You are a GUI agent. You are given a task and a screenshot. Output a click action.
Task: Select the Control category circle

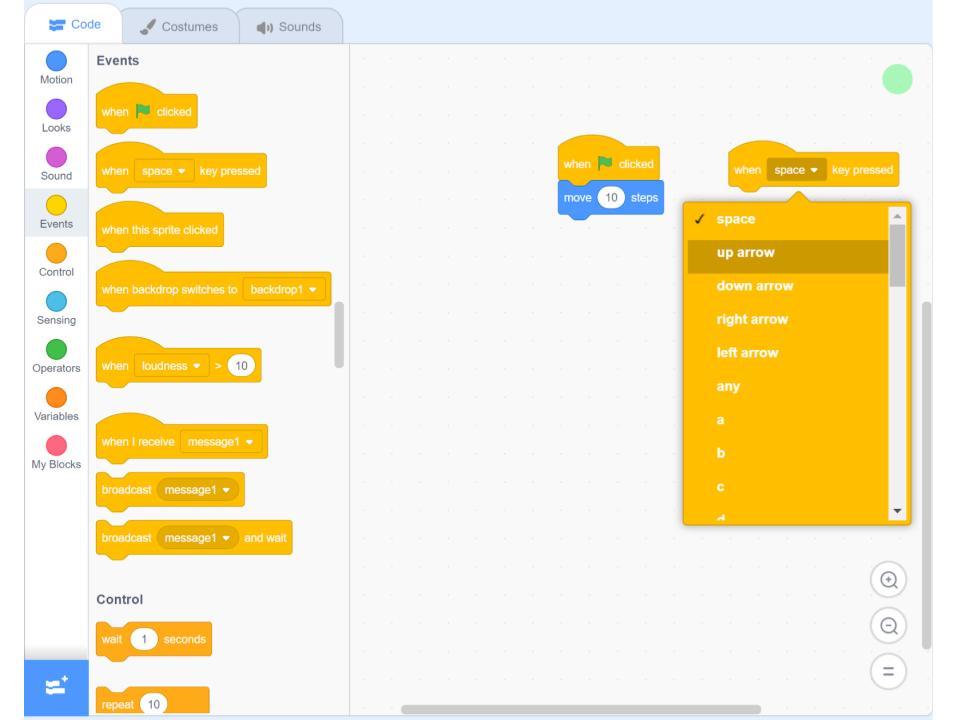point(56,253)
